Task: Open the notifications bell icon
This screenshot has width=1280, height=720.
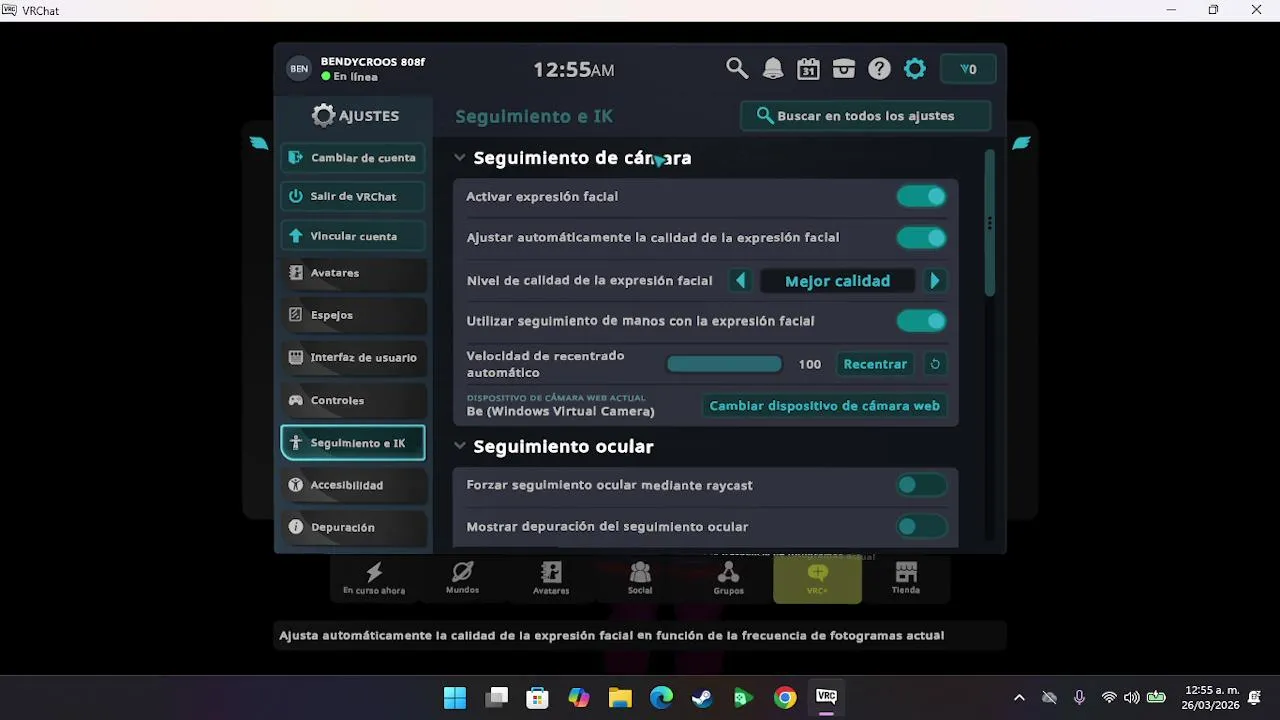Action: (x=773, y=69)
